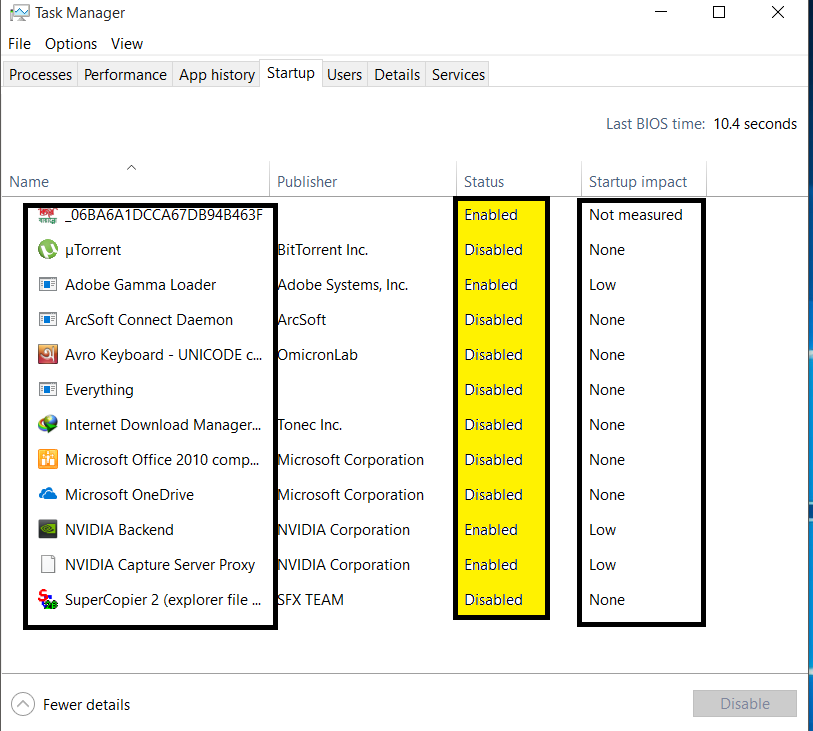This screenshot has width=813, height=731.
Task: Click the SuperCopier 2 icon
Action: point(48,599)
